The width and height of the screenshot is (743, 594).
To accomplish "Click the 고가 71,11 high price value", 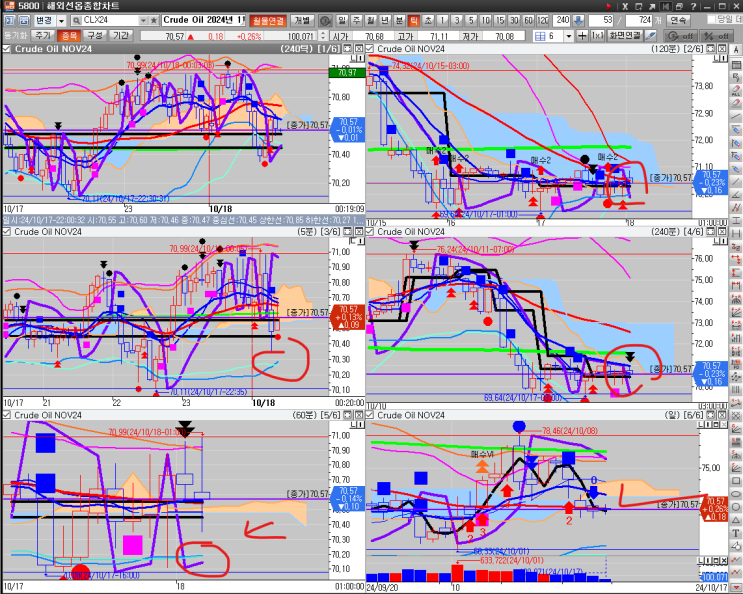I will click(x=439, y=36).
